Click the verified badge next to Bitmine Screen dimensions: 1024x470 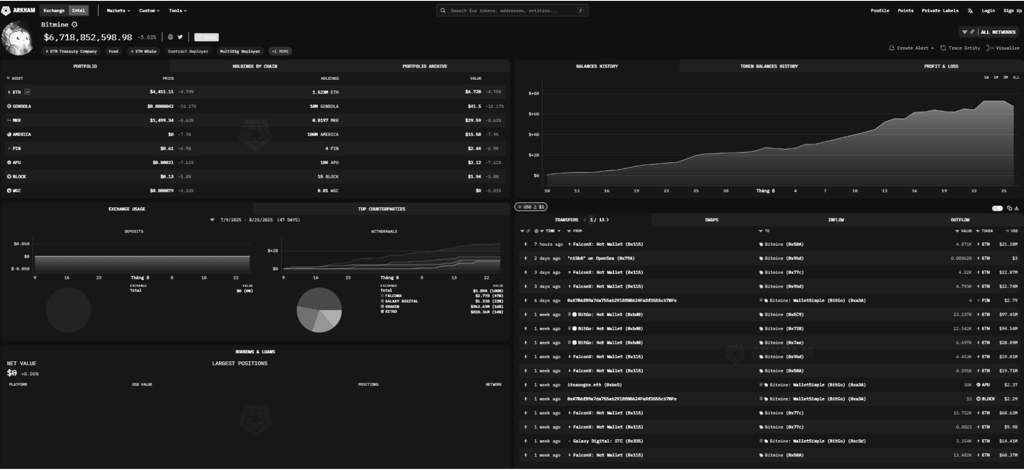(74, 24)
